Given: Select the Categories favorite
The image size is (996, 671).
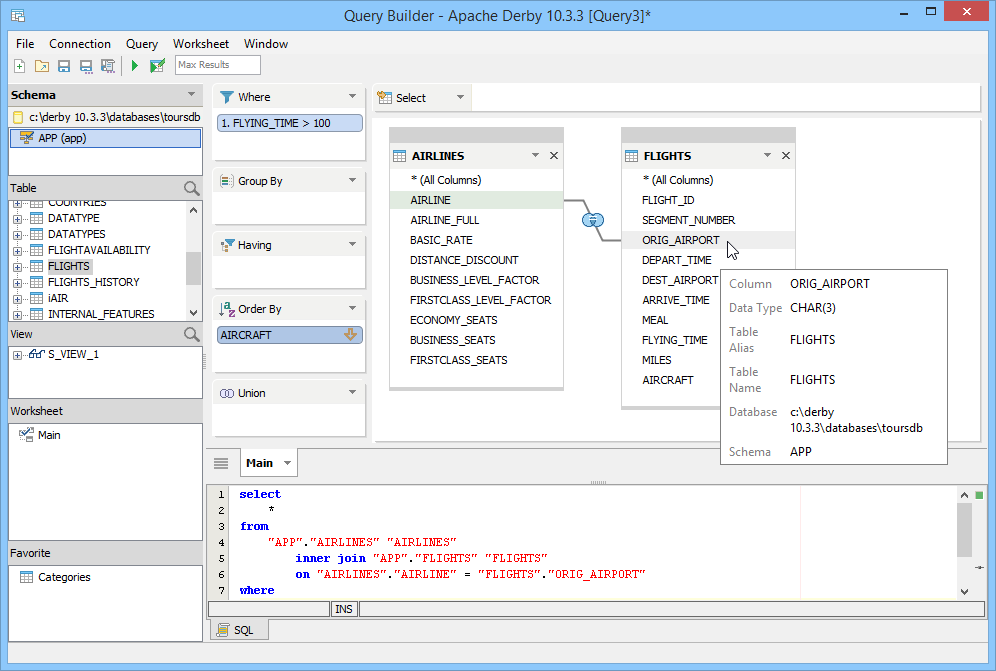Looking at the screenshot, I should (x=64, y=577).
